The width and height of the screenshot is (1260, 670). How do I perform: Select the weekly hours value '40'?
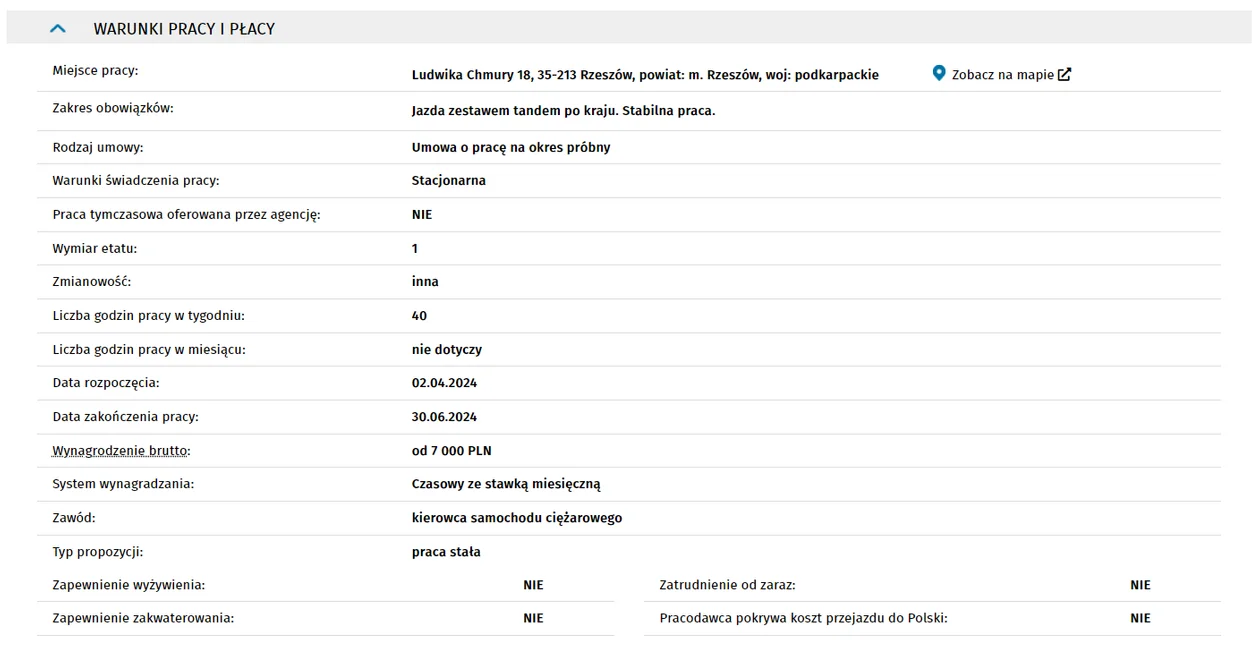click(x=419, y=316)
